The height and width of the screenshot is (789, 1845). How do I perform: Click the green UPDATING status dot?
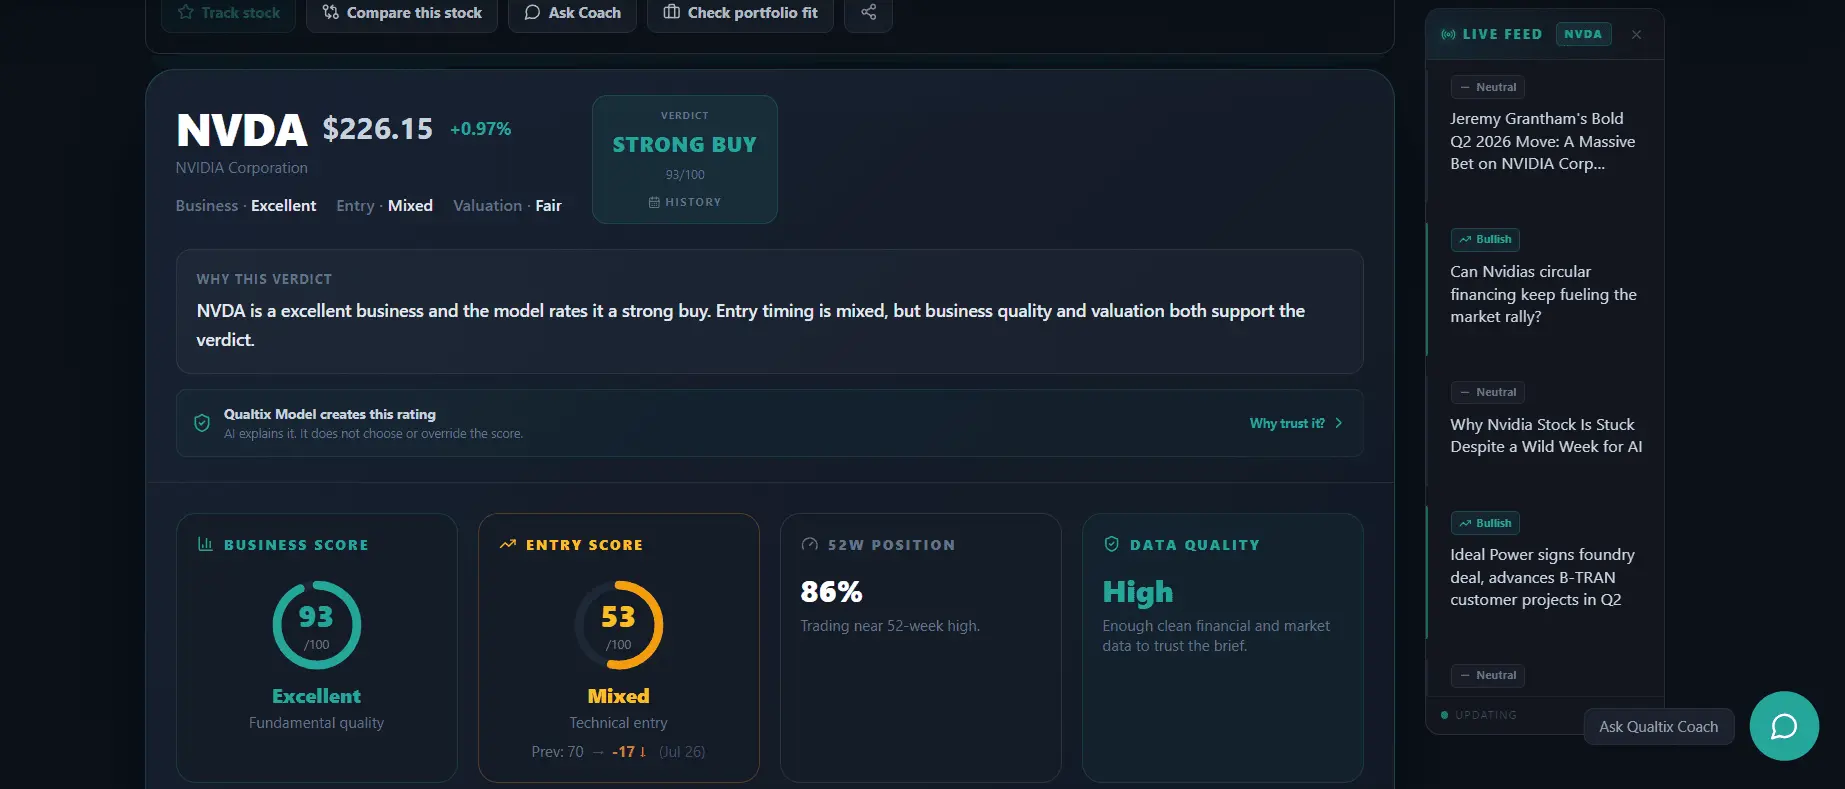pos(1444,715)
